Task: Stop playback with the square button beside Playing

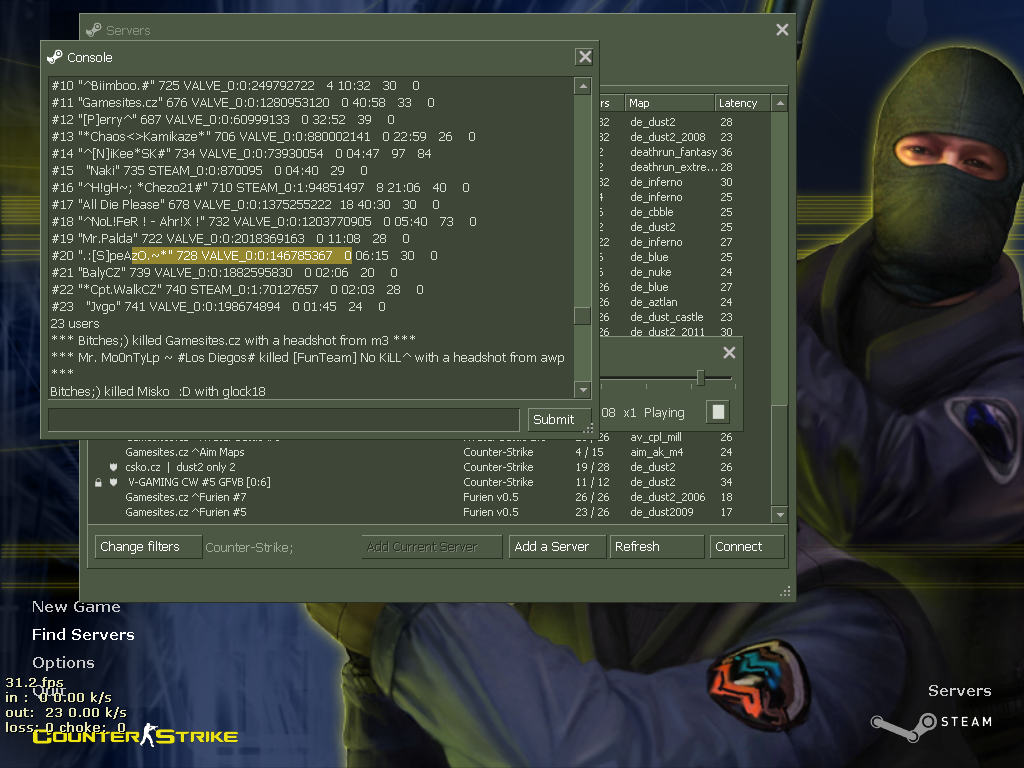Action: pyautogui.click(x=718, y=412)
